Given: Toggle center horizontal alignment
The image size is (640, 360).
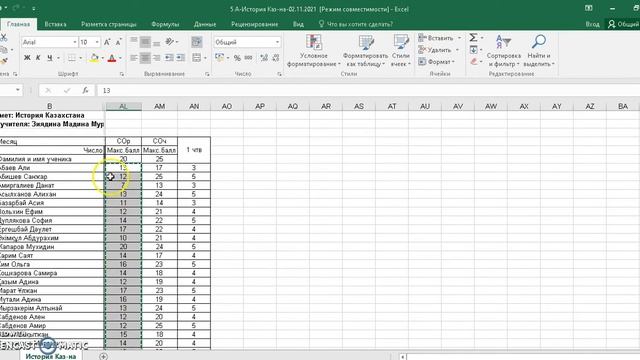Looking at the screenshot, I should [145, 58].
